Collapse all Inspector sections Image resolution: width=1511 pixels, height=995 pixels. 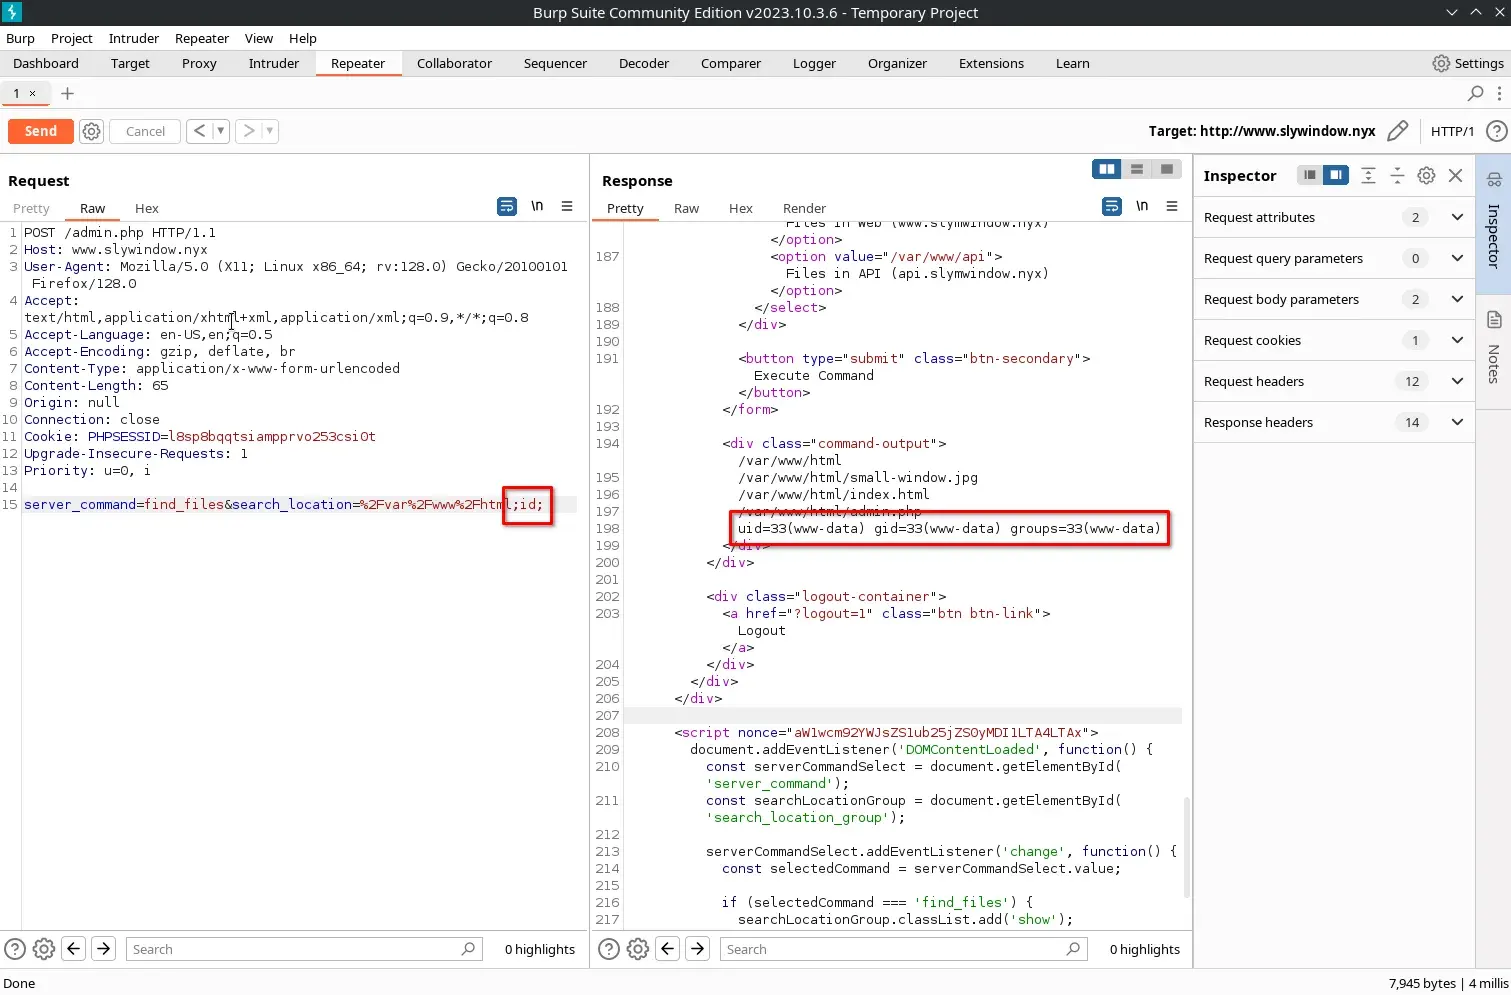click(1397, 175)
